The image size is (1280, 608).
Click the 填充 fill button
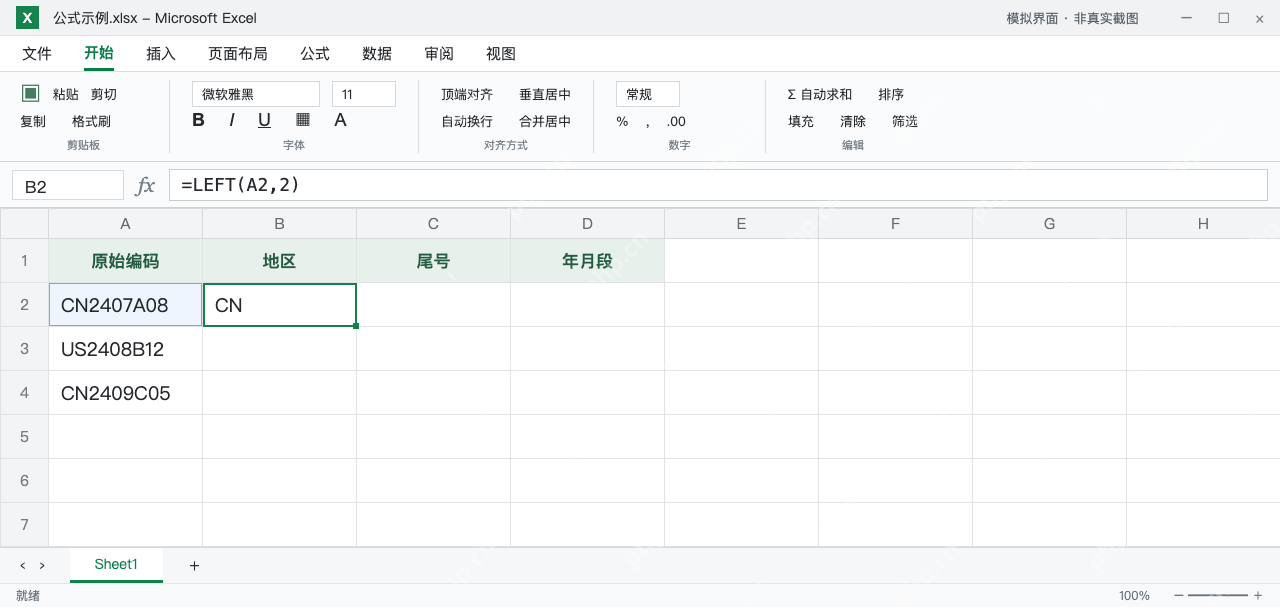point(801,121)
